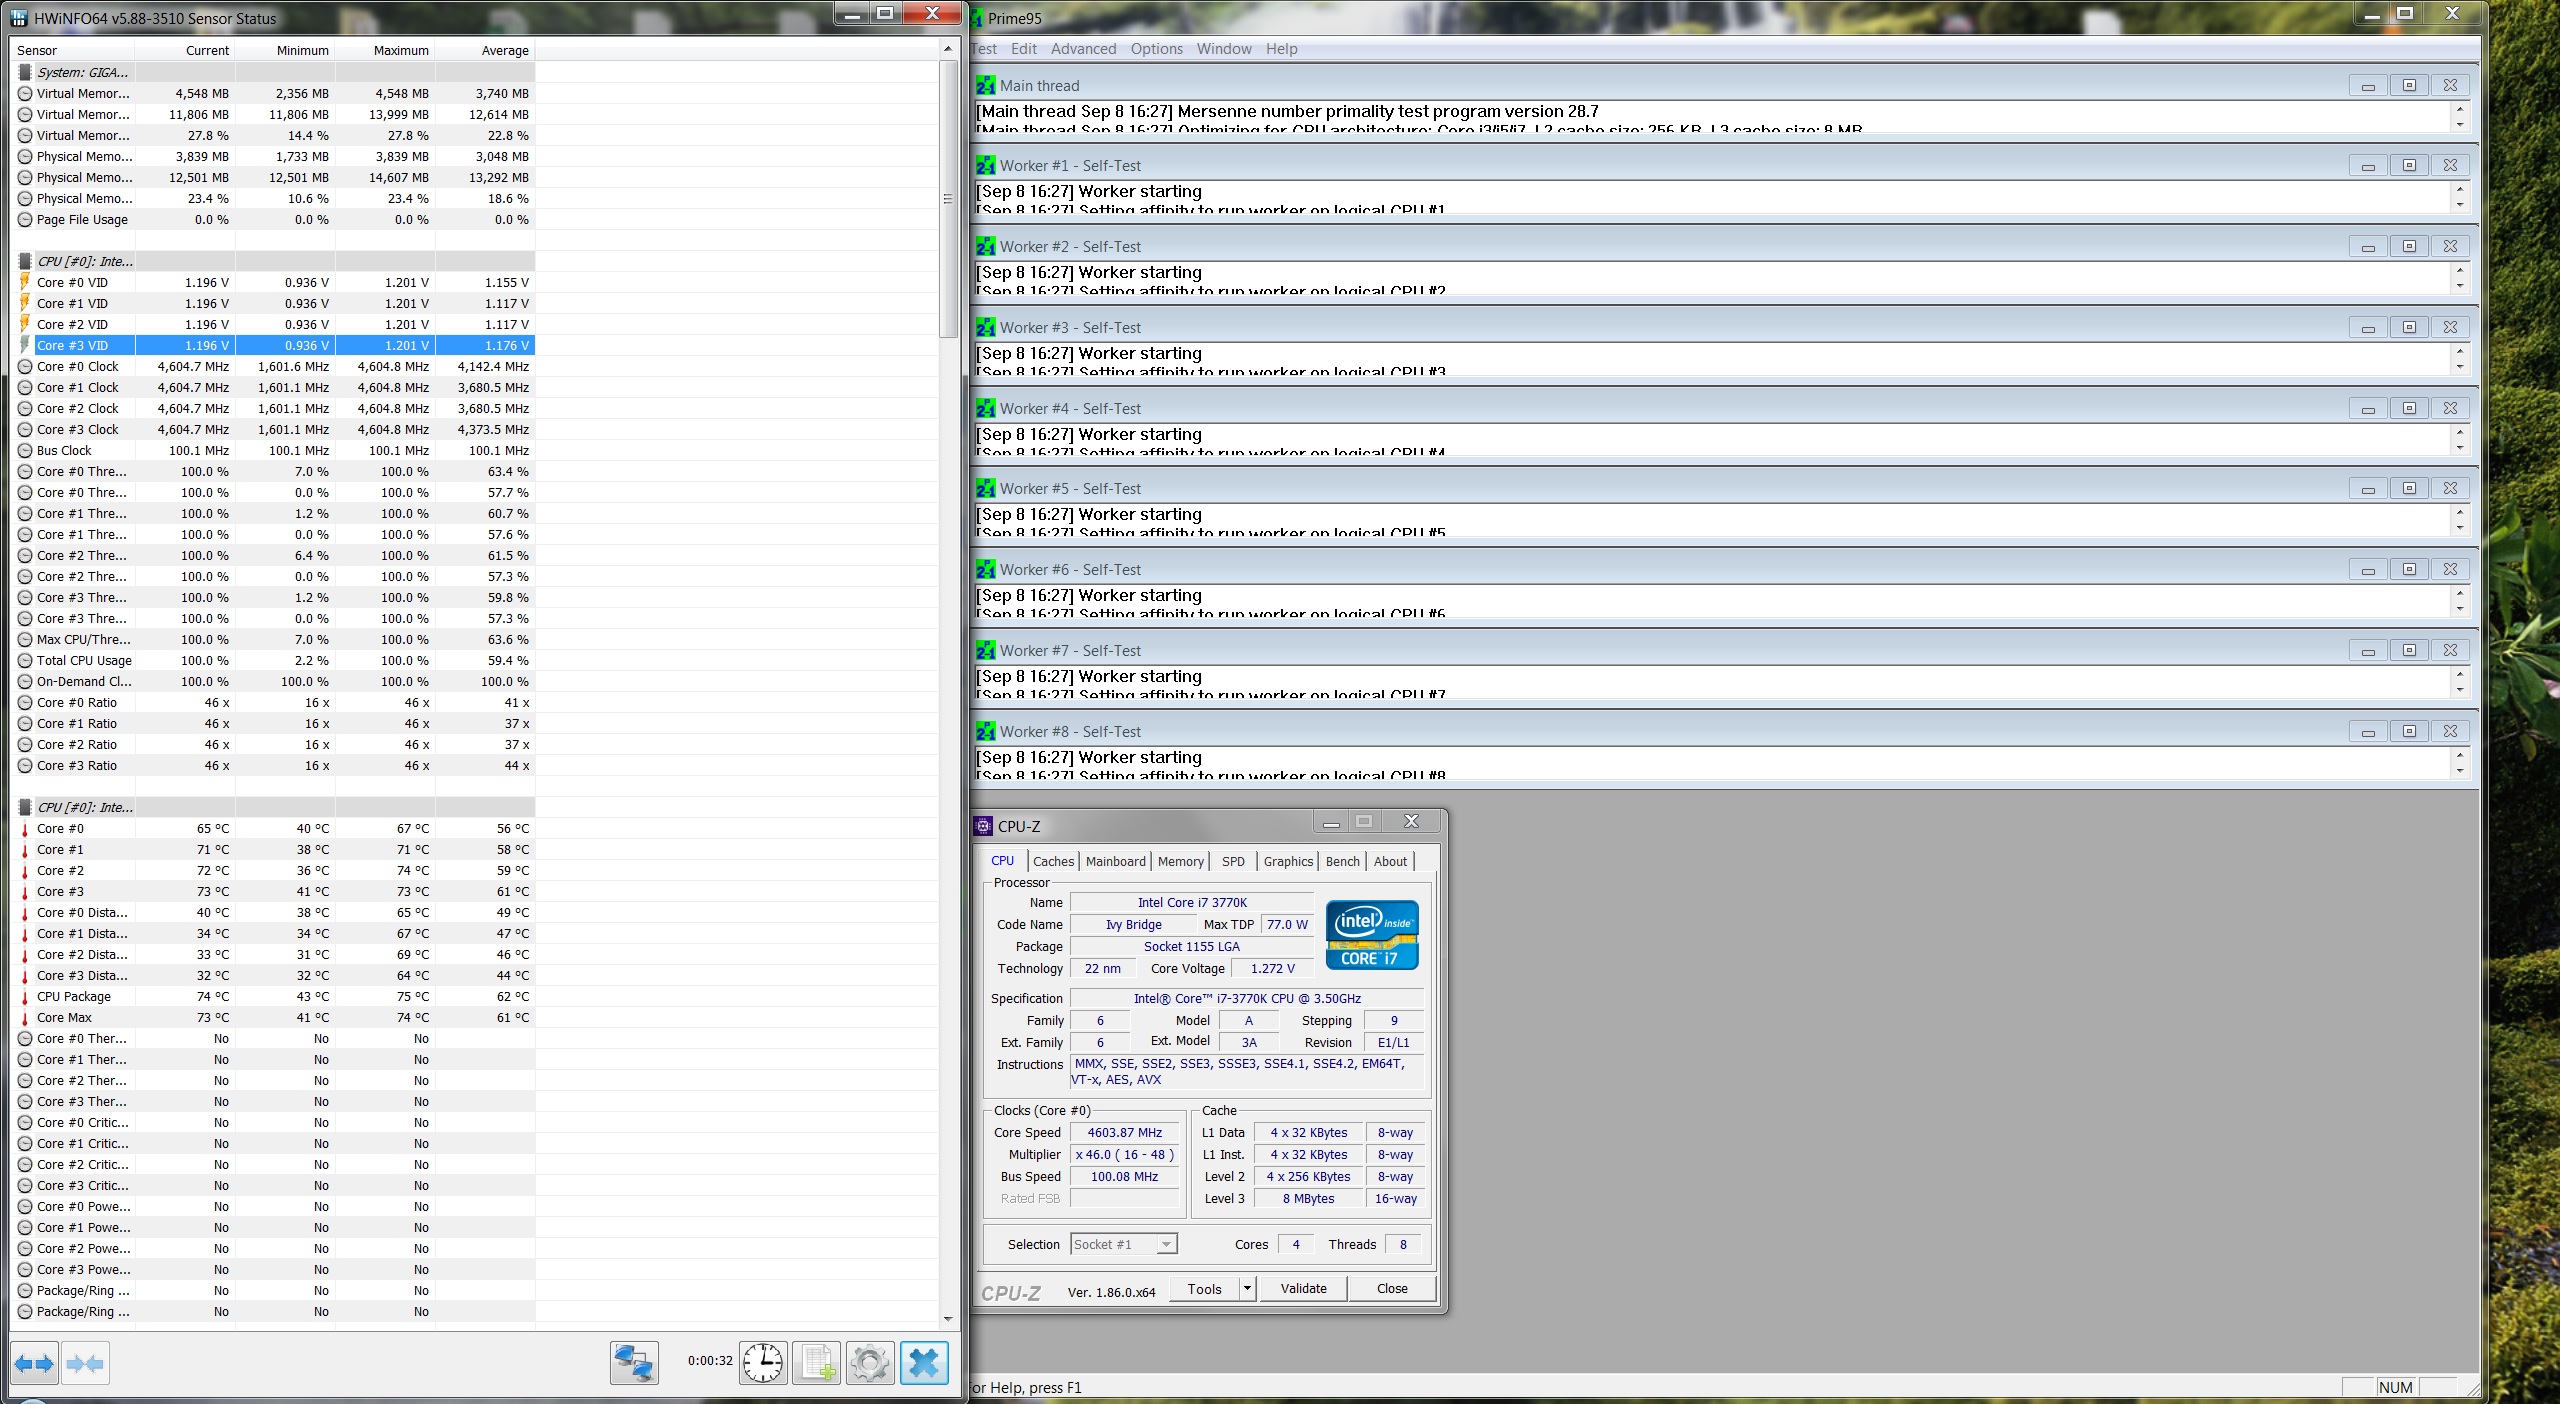Open the remote network monitoring icon
The image size is (2560, 1404).
click(634, 1363)
